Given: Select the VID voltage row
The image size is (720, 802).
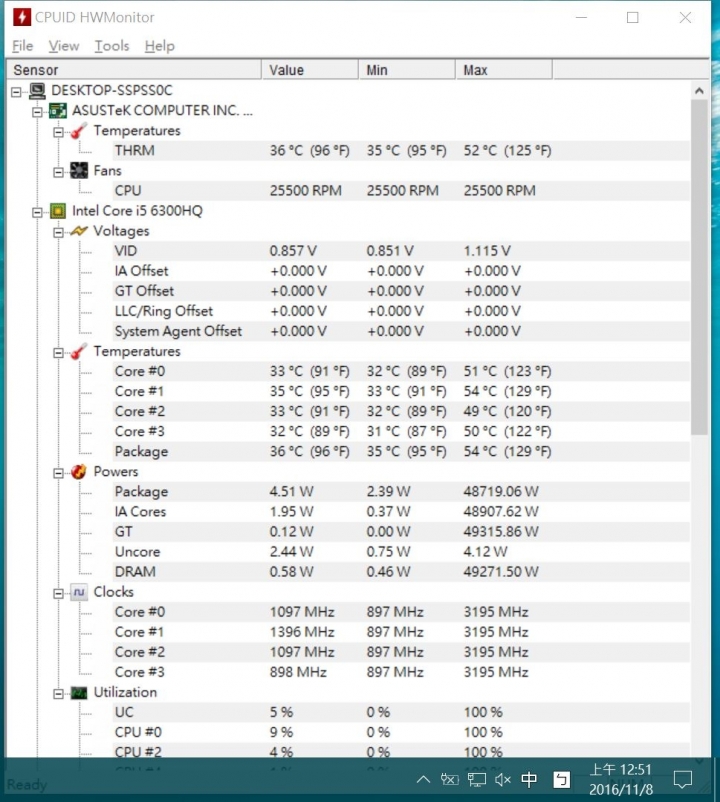Looking at the screenshot, I should tap(400, 251).
